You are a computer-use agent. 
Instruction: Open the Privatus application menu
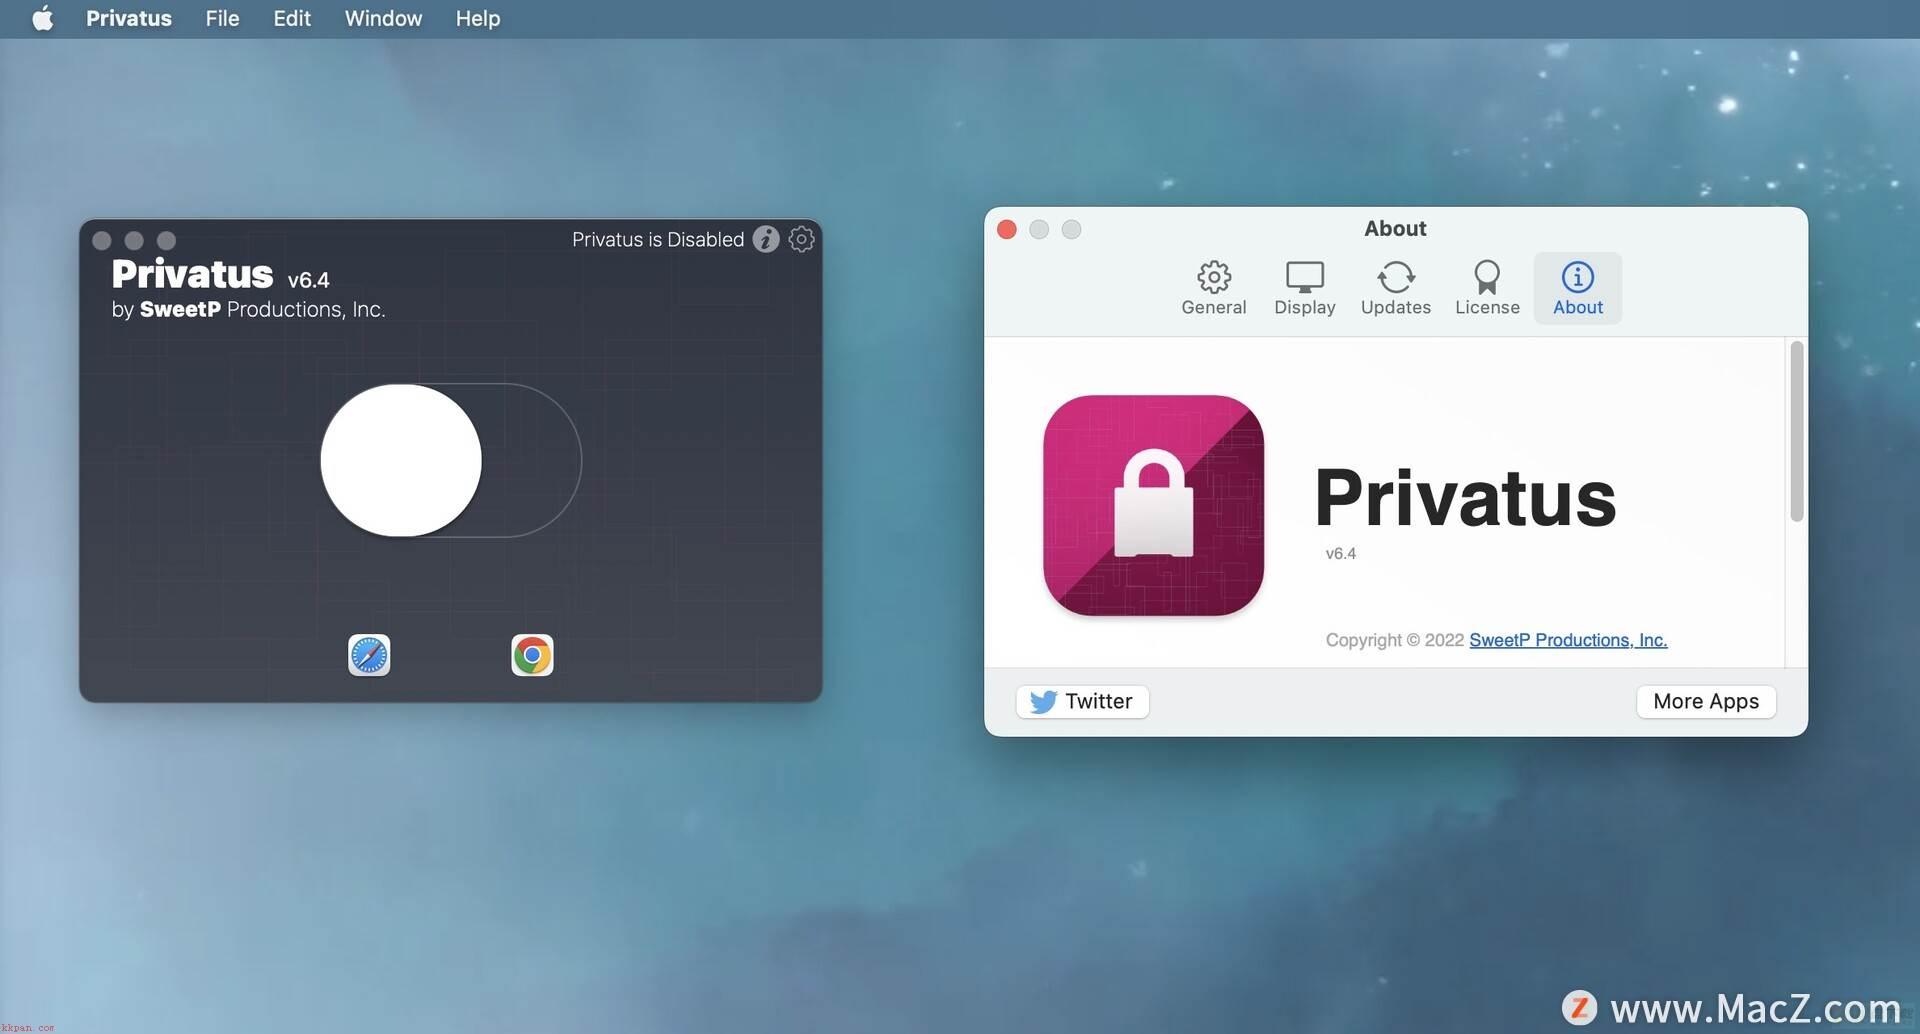coord(129,18)
